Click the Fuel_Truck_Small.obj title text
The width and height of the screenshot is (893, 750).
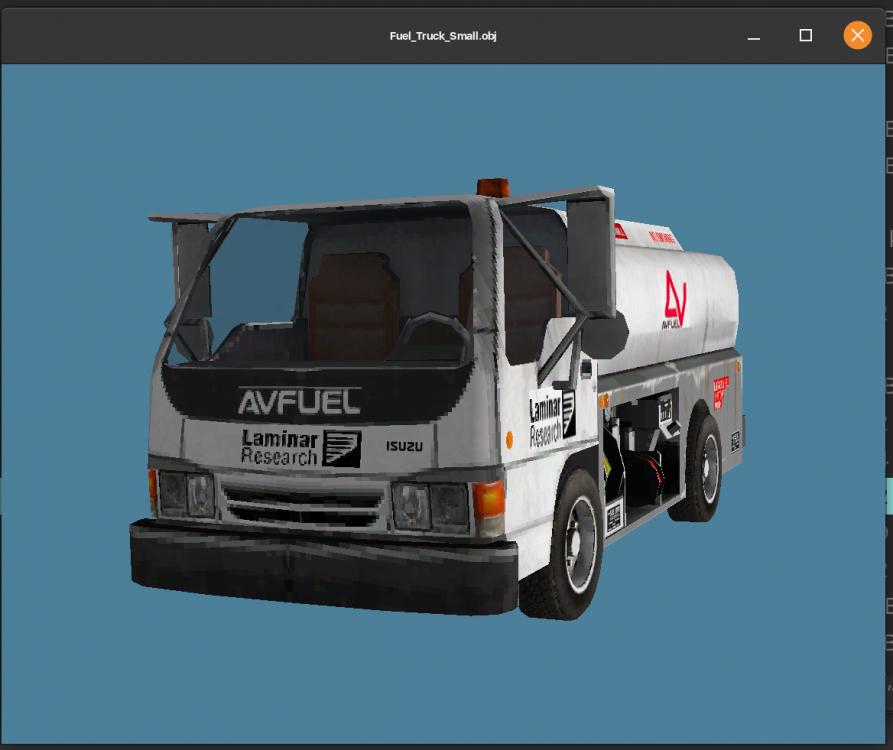(x=443, y=36)
